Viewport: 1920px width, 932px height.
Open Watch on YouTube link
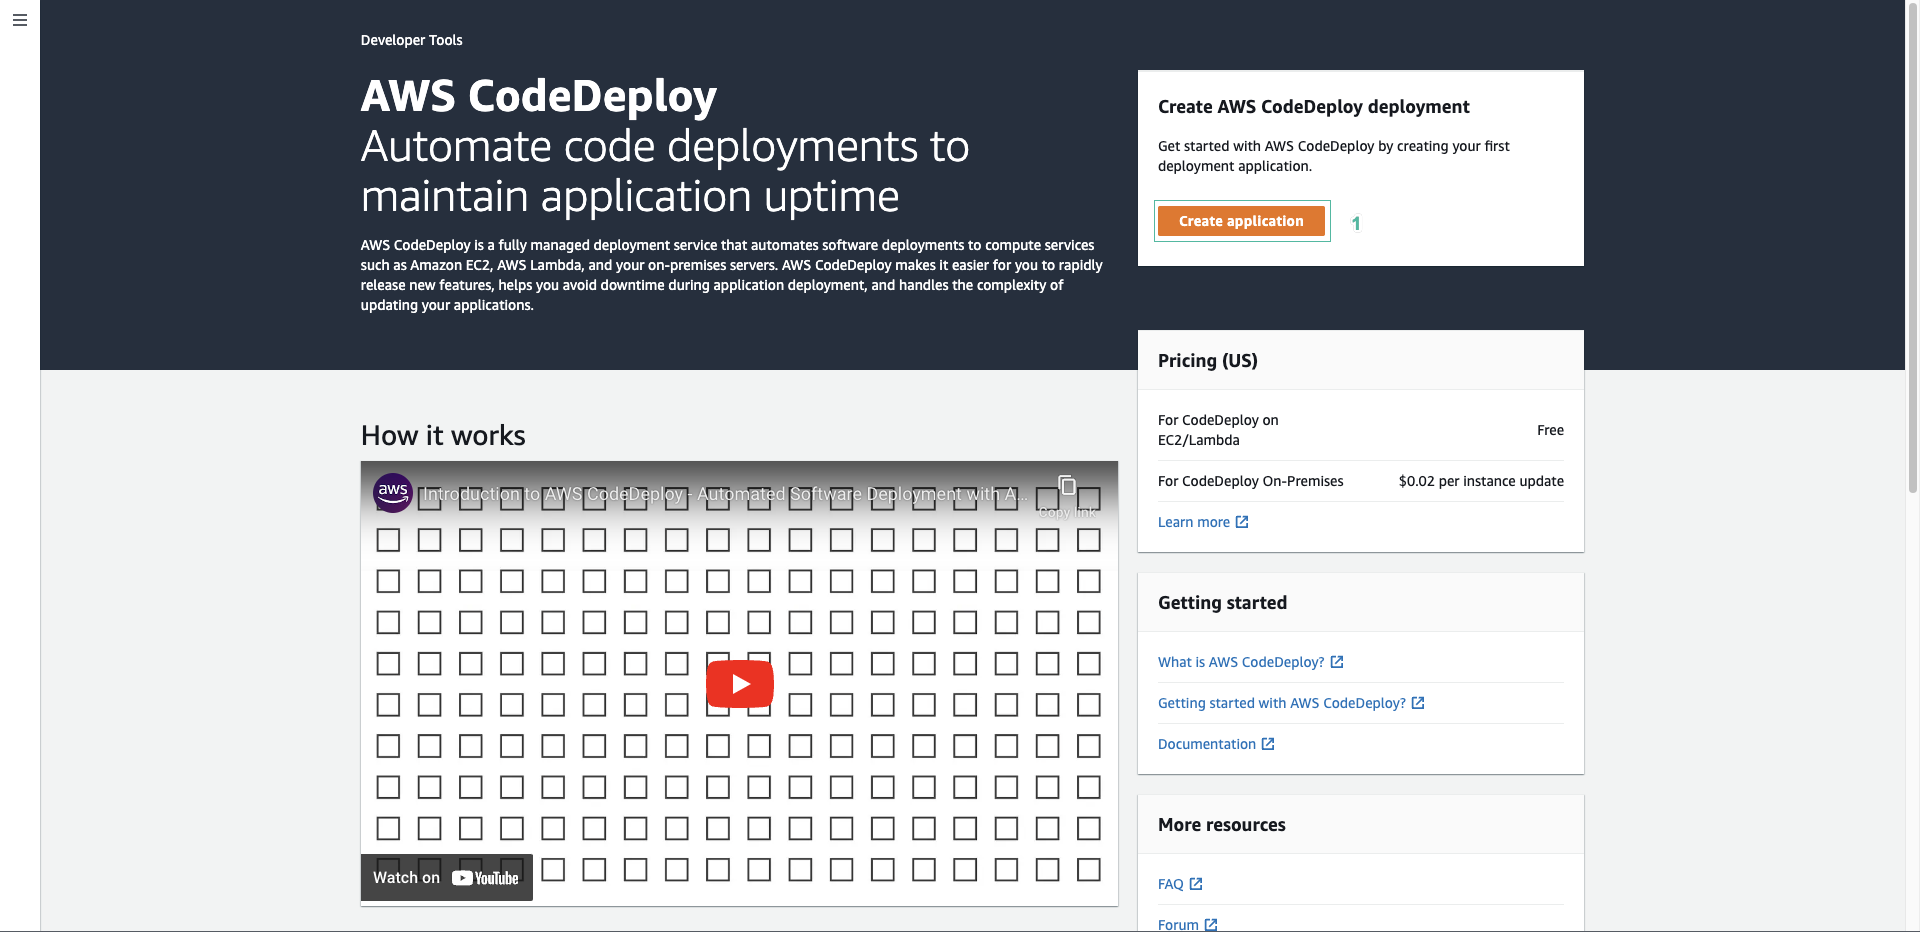point(446,877)
